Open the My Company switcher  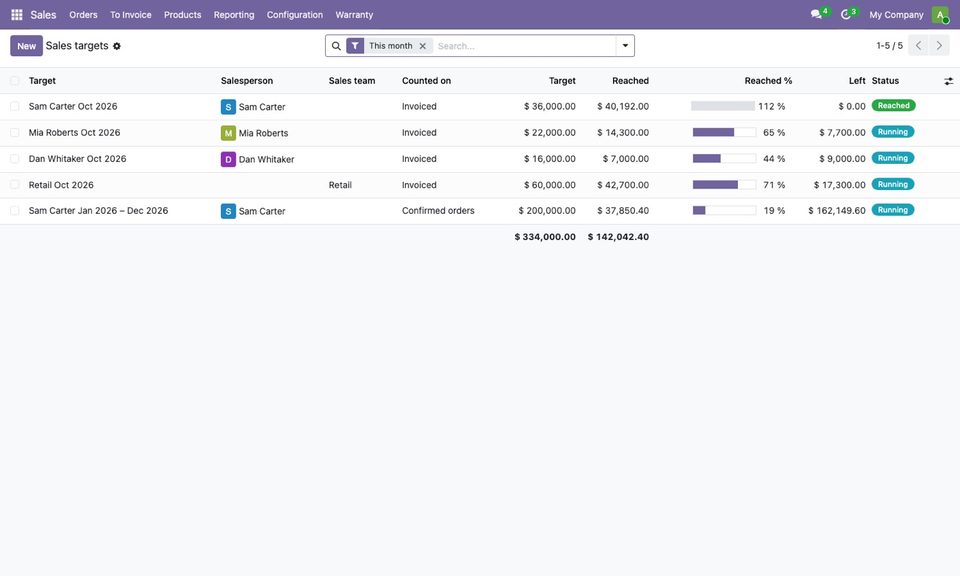point(896,15)
